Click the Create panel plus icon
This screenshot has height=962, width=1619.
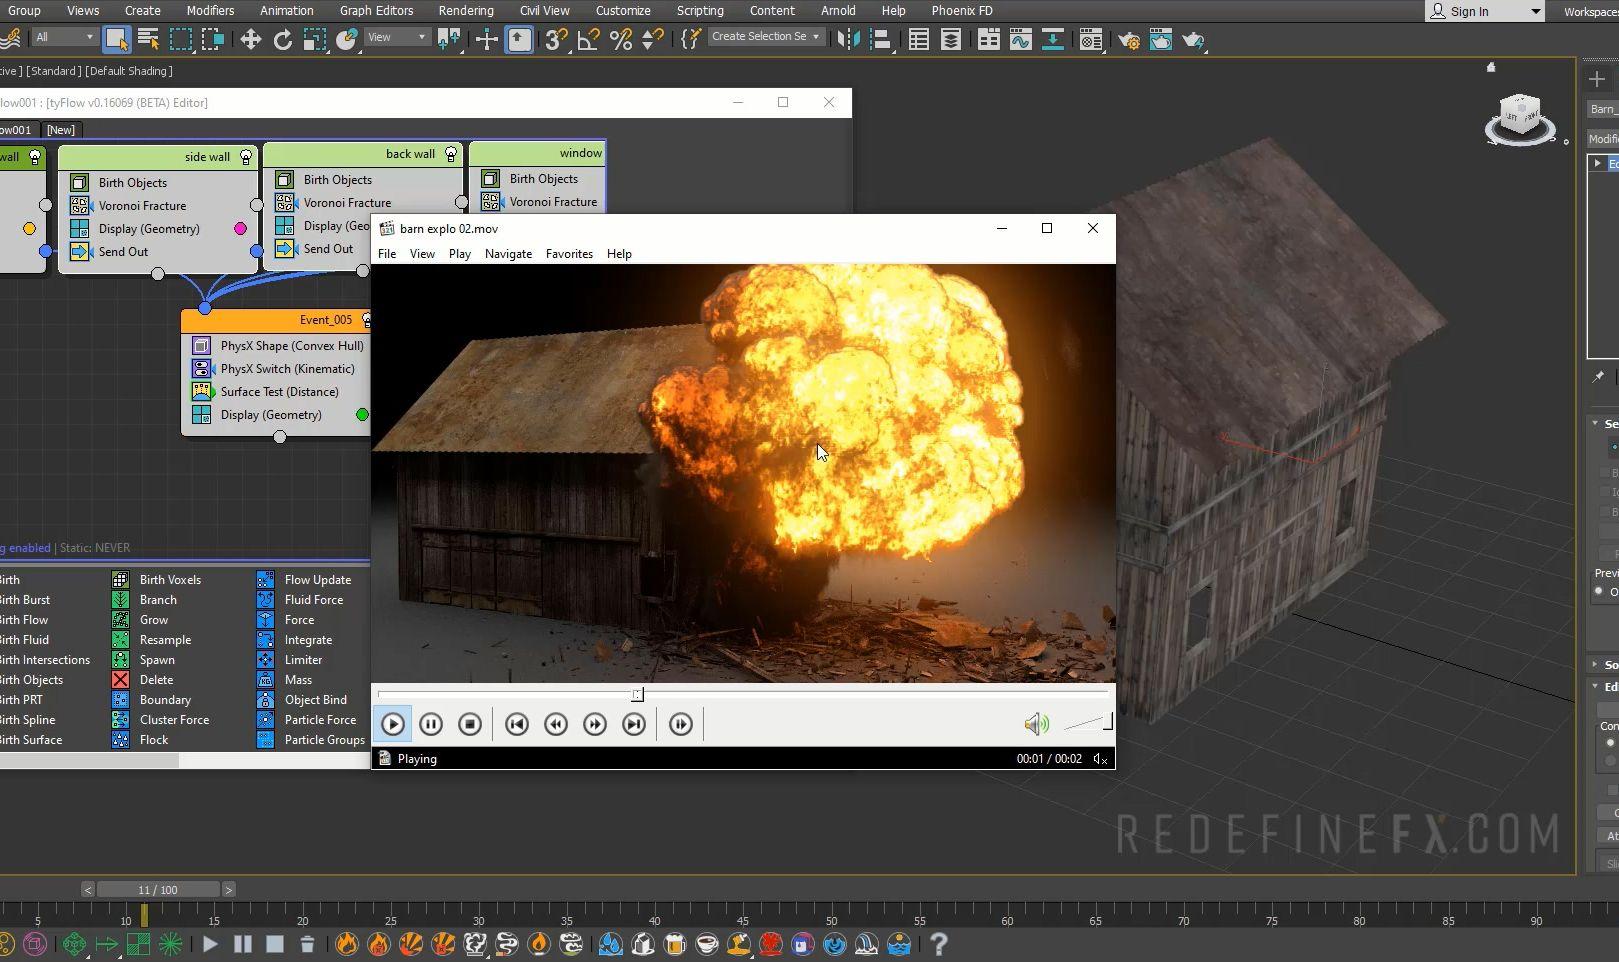click(1596, 79)
